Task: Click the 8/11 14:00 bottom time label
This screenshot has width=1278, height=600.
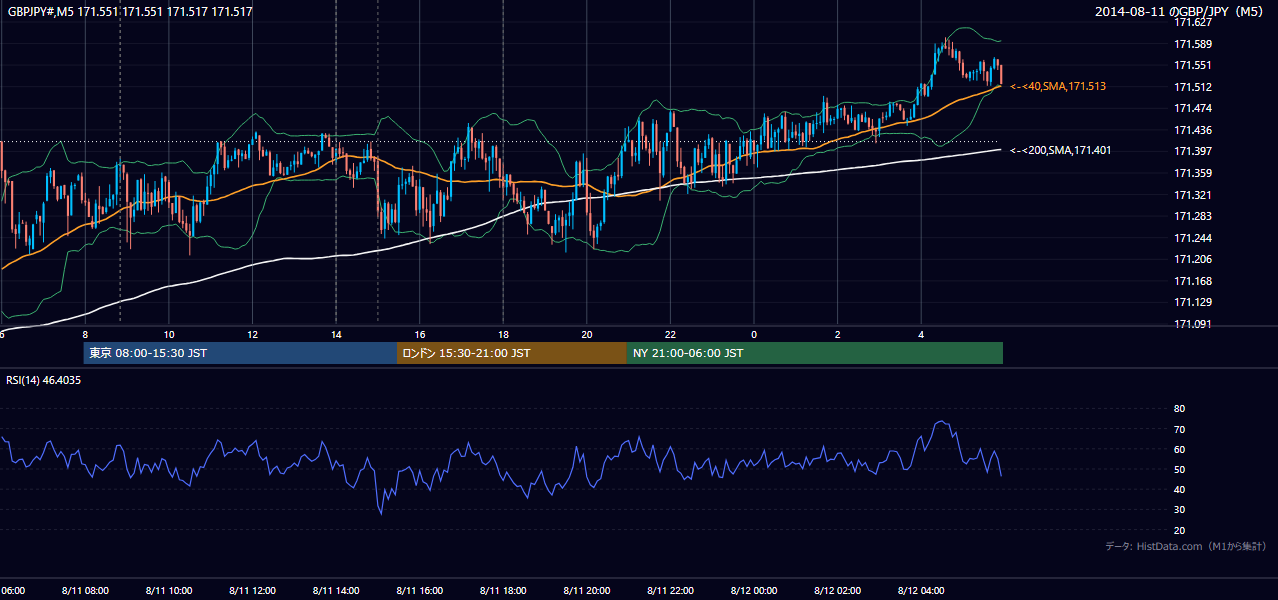Action: point(336,591)
